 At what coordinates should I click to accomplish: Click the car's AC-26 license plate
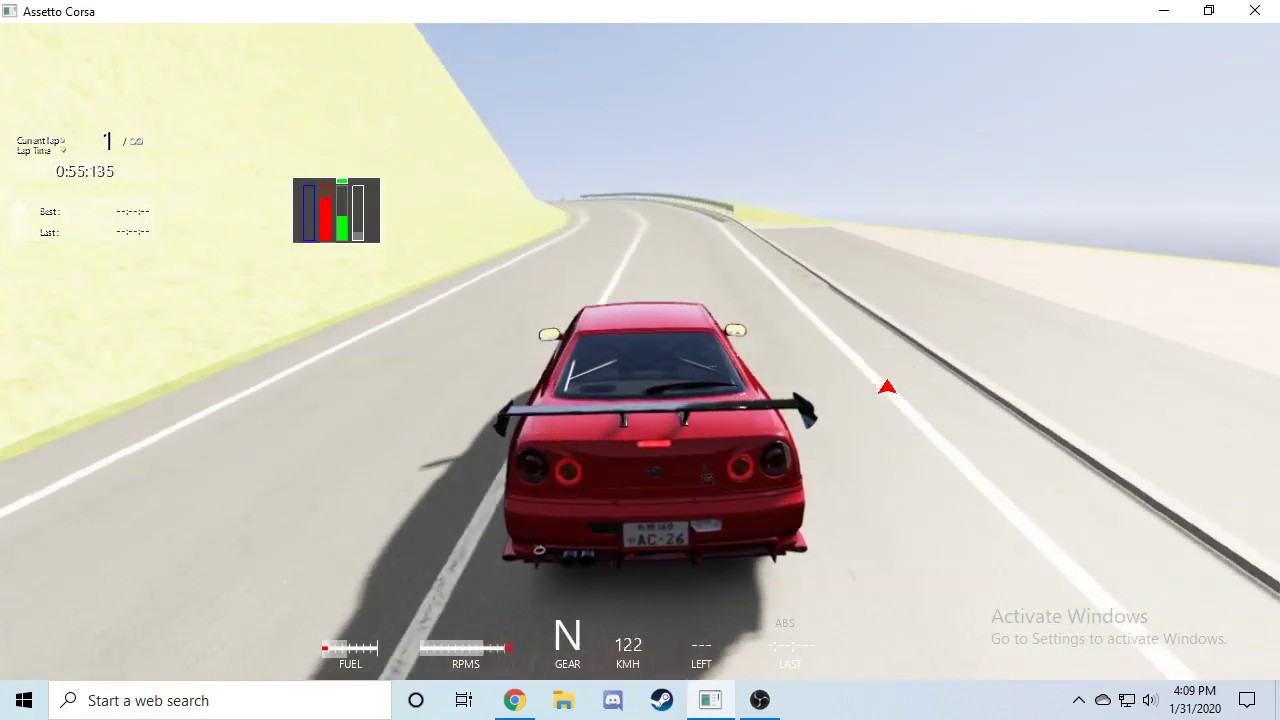(655, 536)
